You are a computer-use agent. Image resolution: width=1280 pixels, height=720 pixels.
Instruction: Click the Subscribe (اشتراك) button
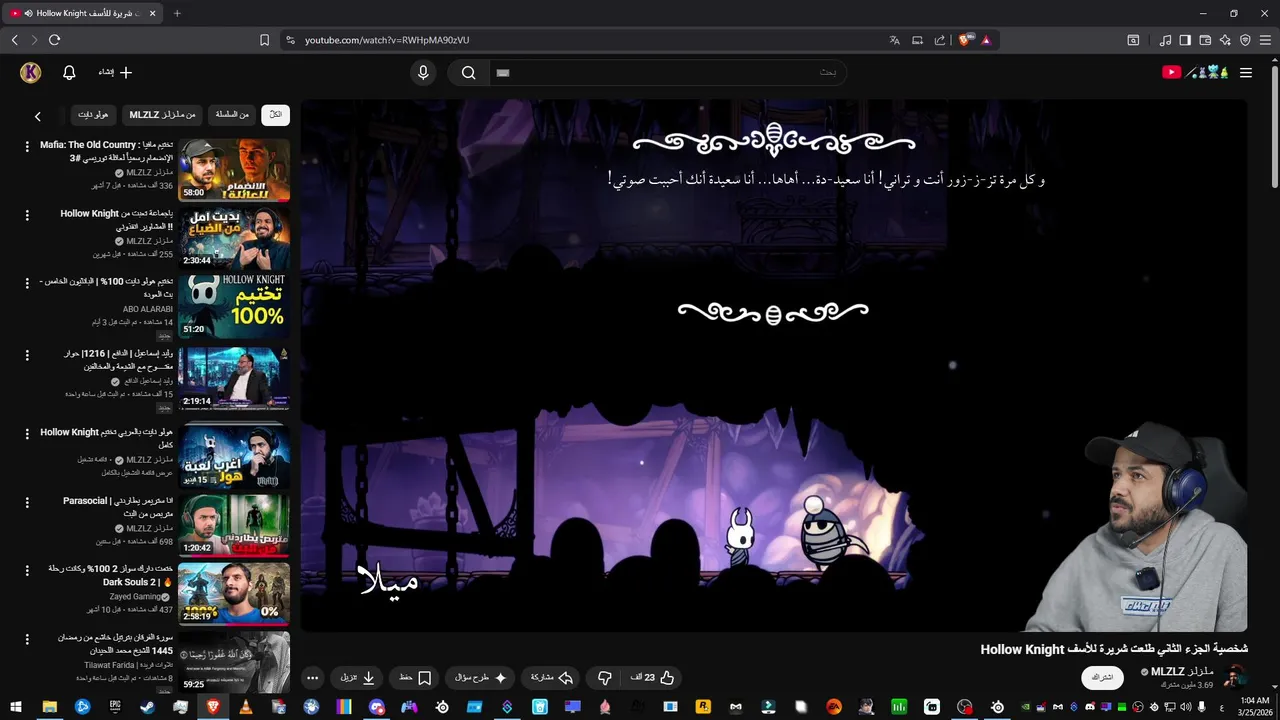click(1102, 677)
